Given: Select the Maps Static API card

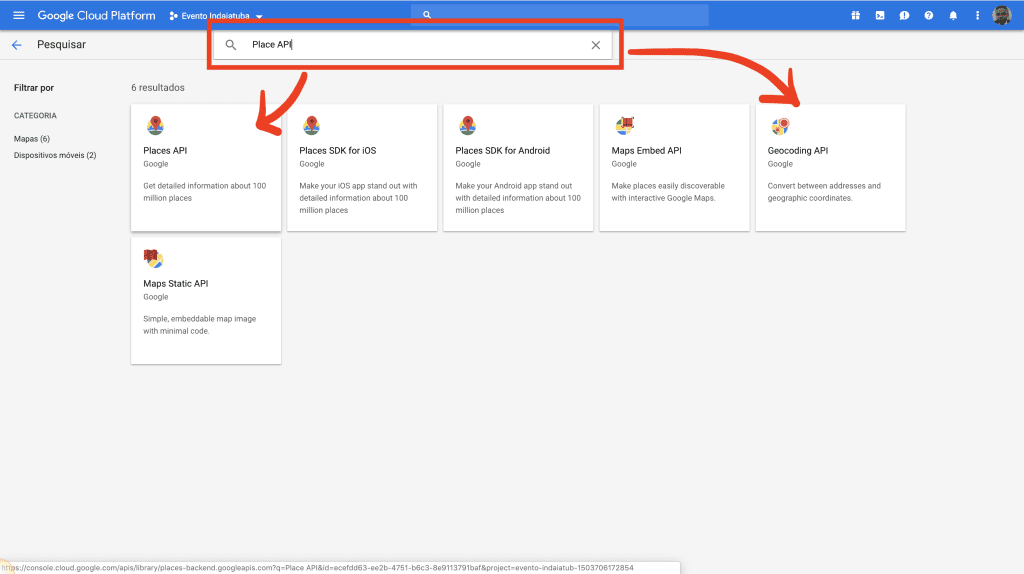Looking at the screenshot, I should (x=205, y=300).
